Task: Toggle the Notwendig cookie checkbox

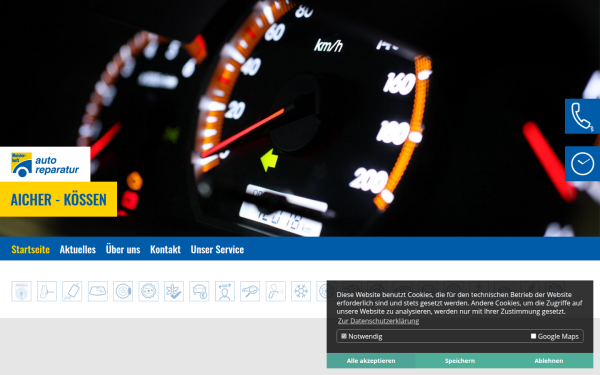Action: coord(344,336)
